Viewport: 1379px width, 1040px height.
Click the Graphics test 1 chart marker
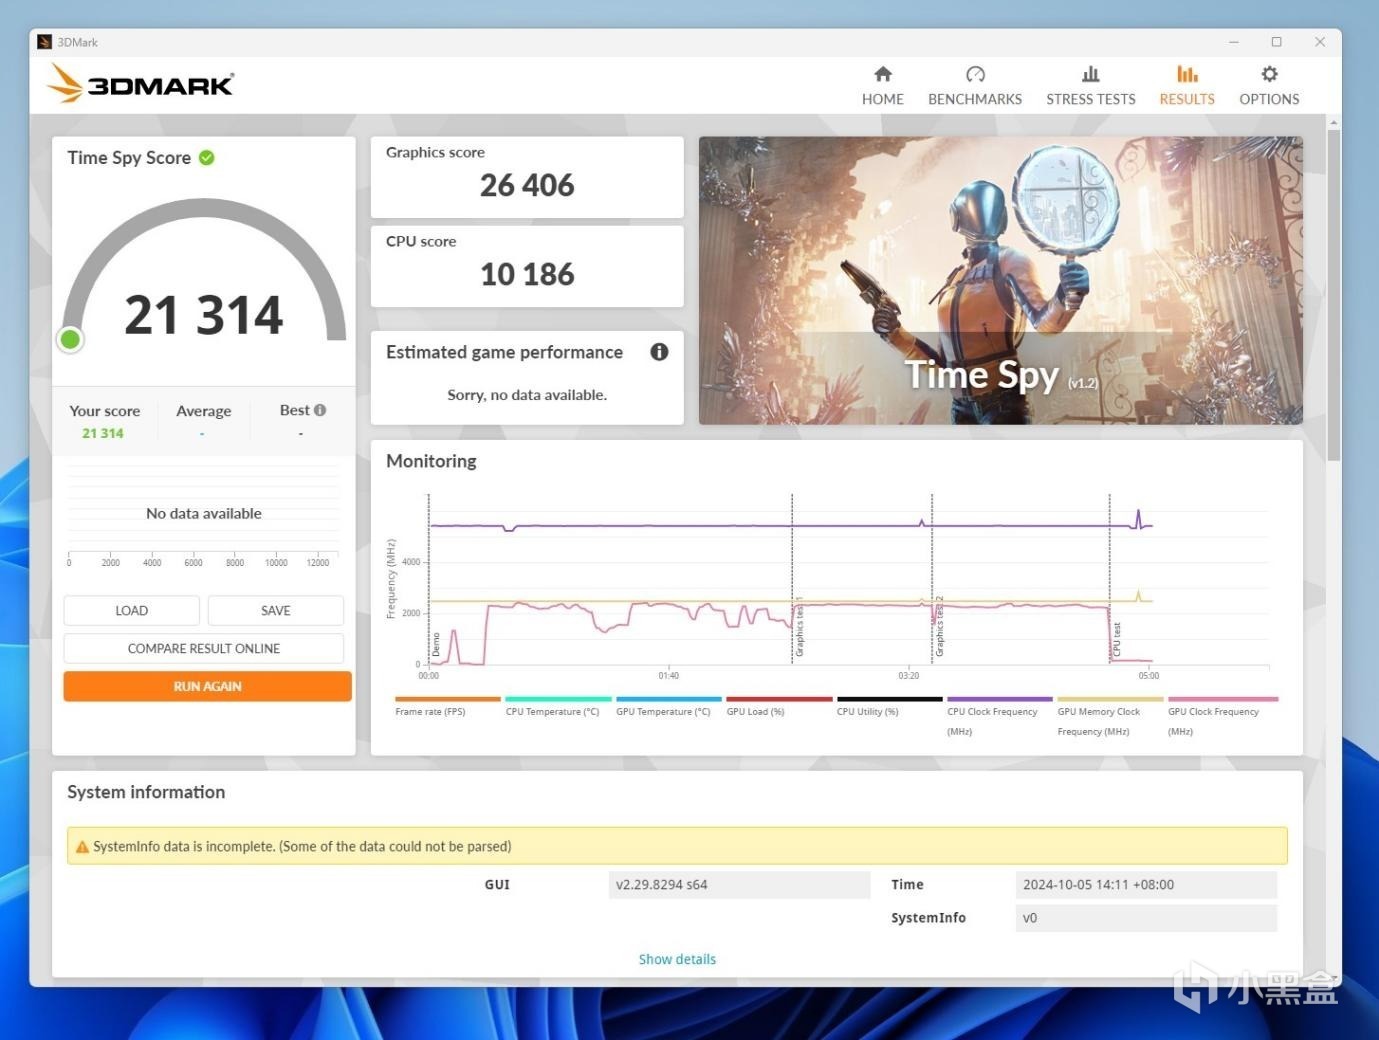tap(799, 627)
